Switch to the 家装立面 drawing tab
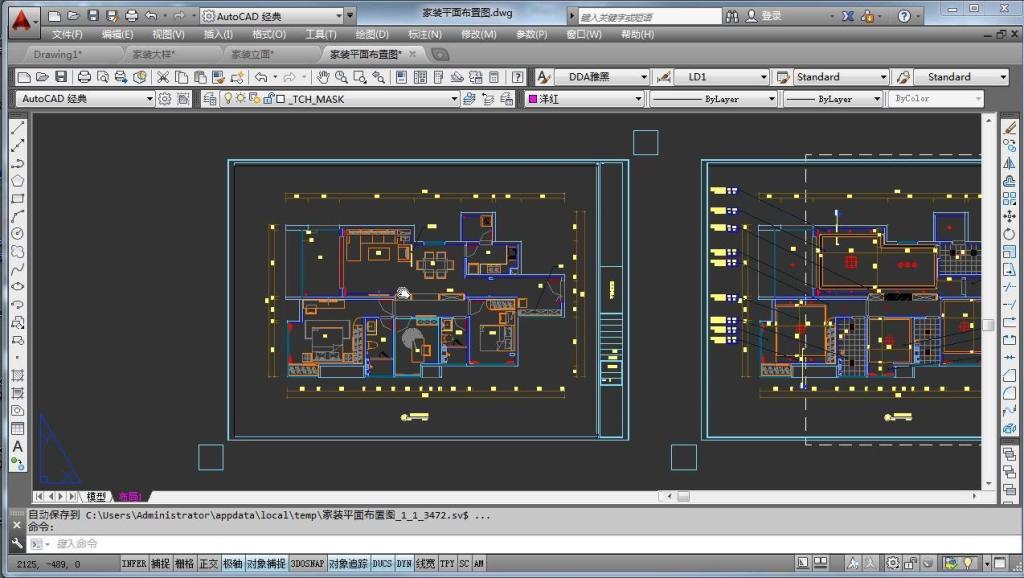The width and height of the screenshot is (1024, 578). click(x=253, y=54)
